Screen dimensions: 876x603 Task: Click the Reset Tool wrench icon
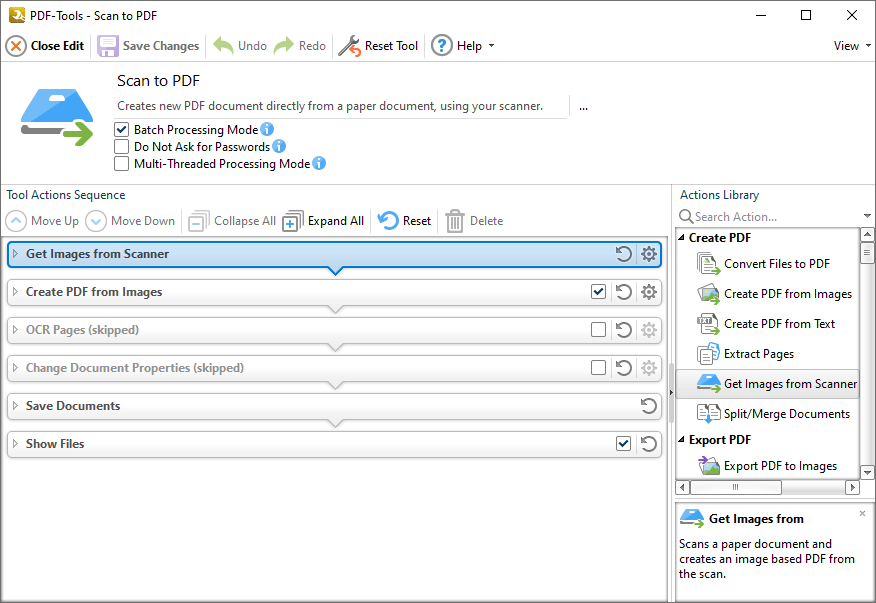(350, 46)
